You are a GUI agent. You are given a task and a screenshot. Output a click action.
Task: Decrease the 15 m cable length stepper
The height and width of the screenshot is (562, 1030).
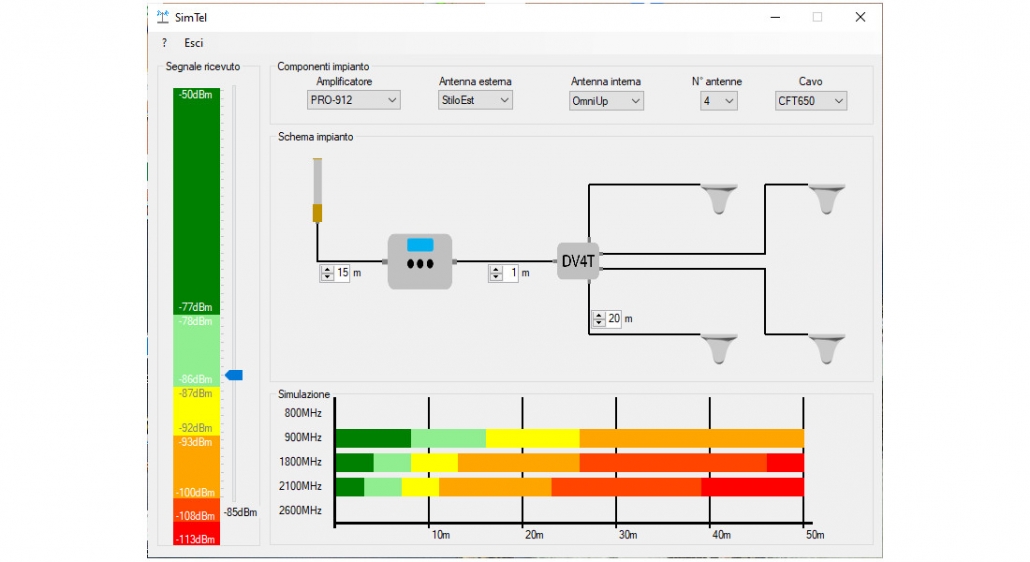327,277
